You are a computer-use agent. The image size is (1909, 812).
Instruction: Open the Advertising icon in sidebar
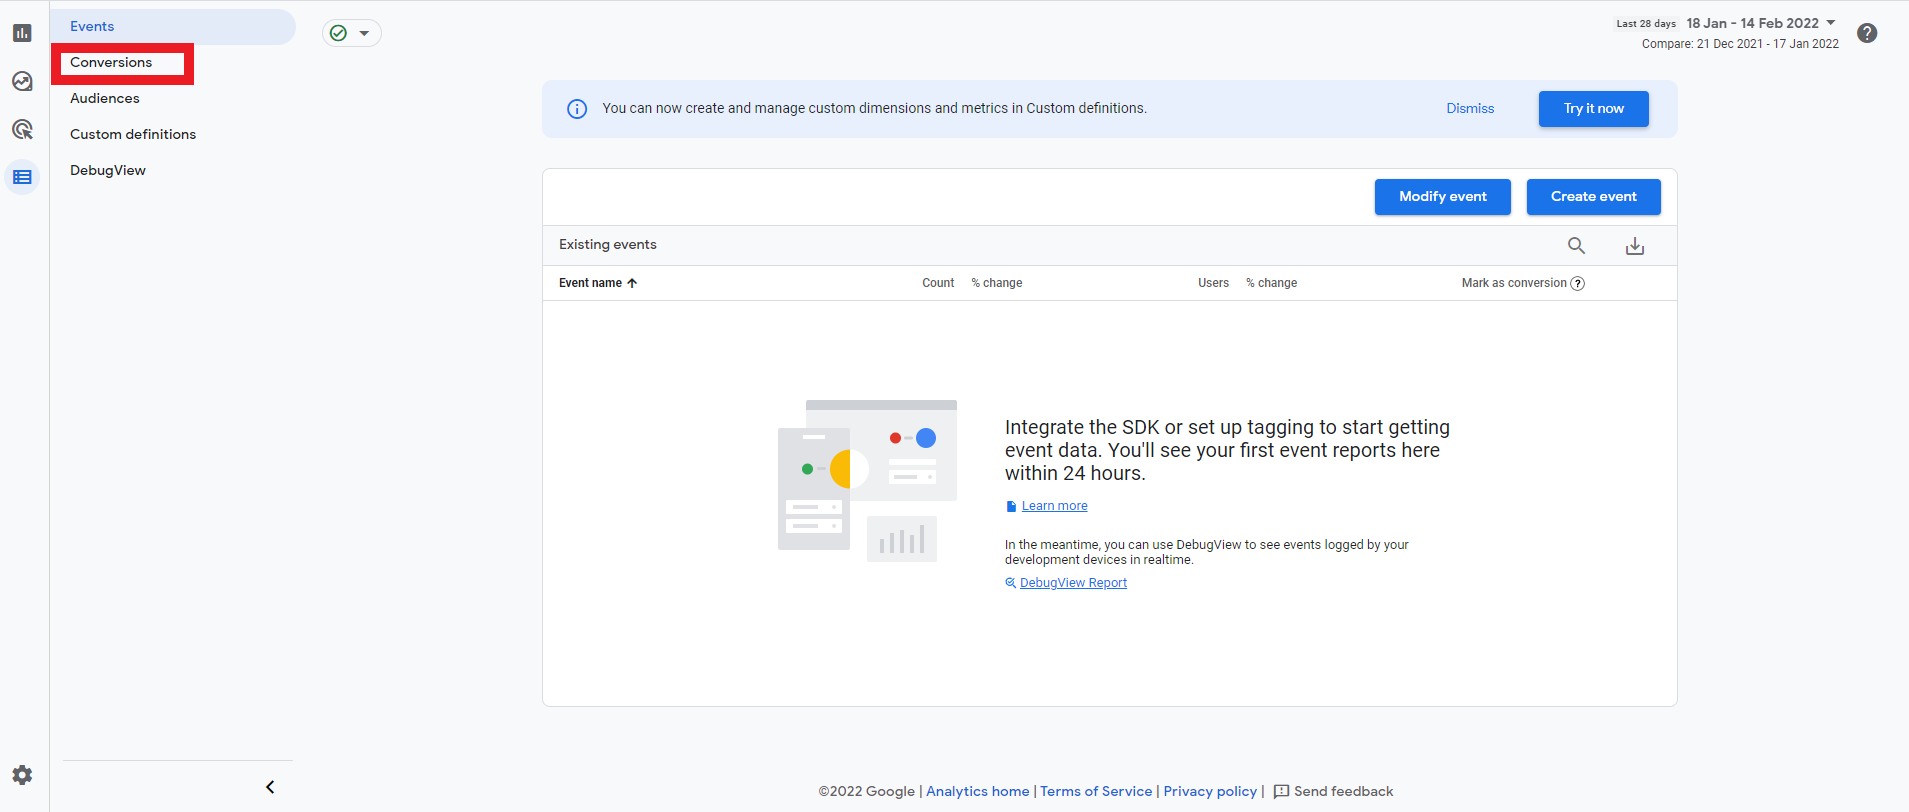(22, 129)
